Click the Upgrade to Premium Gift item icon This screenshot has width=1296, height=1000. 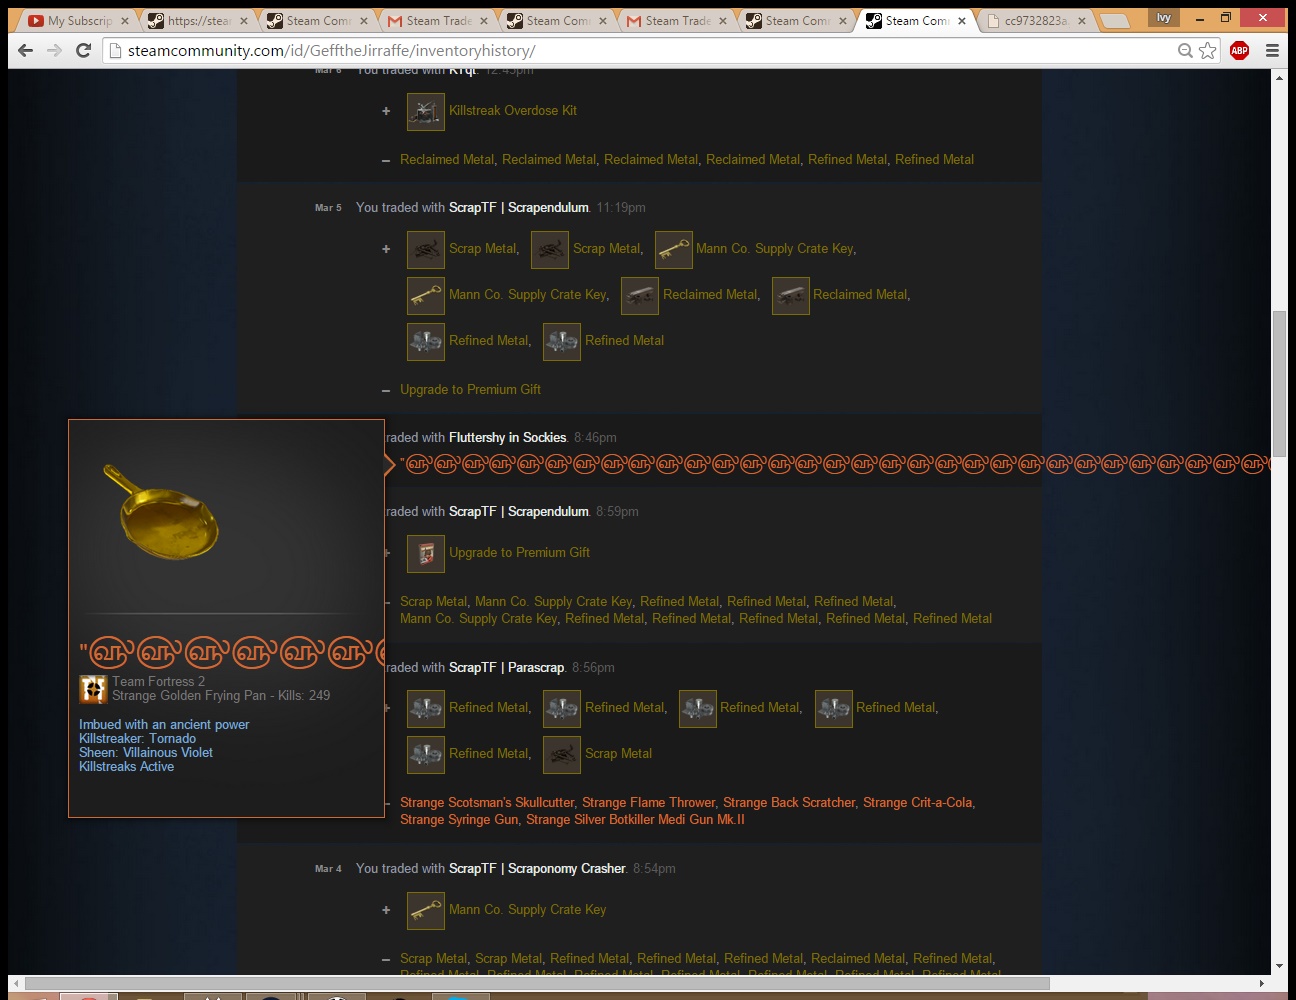pos(425,554)
